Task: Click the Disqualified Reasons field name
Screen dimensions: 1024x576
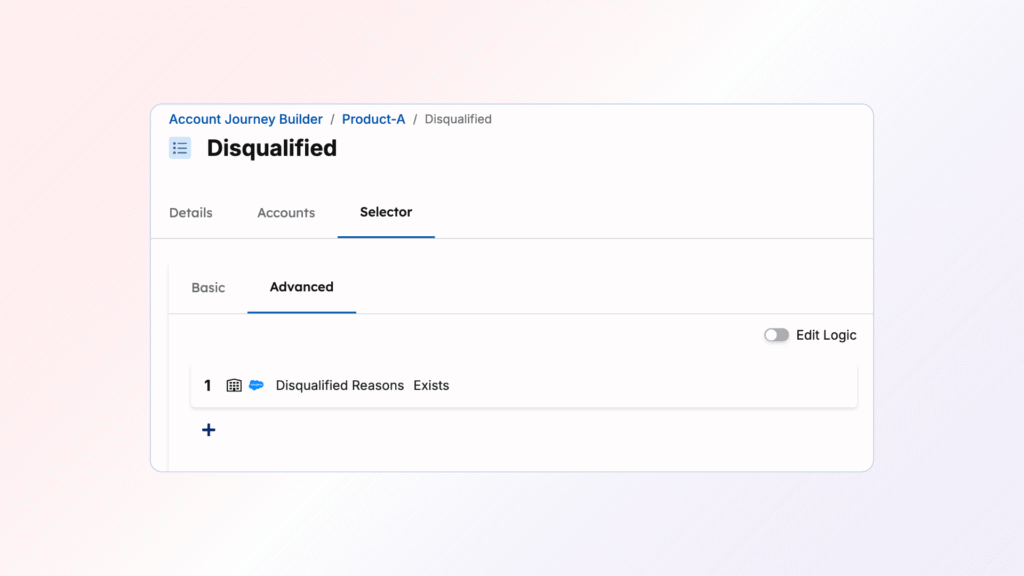Action: coord(340,385)
